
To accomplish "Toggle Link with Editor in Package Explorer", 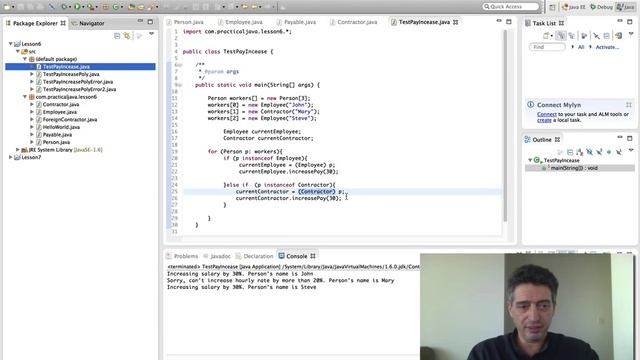I will (127, 36).
